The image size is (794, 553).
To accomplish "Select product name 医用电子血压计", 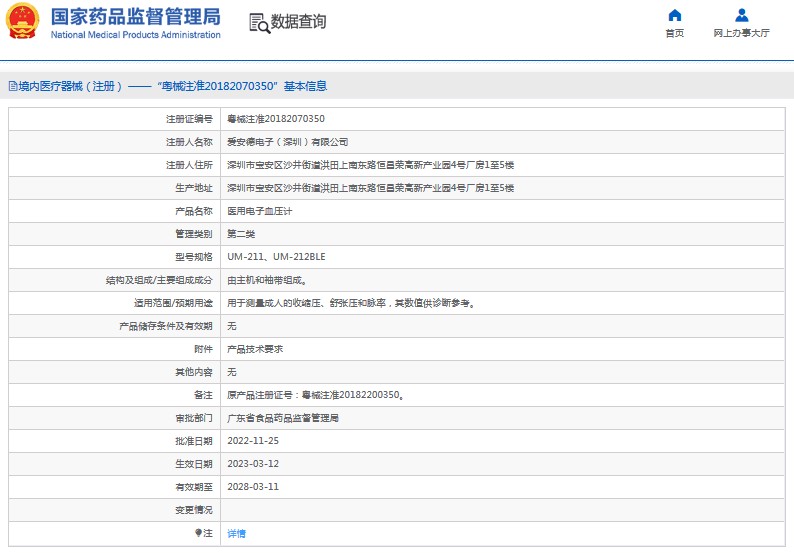I will [x=260, y=211].
